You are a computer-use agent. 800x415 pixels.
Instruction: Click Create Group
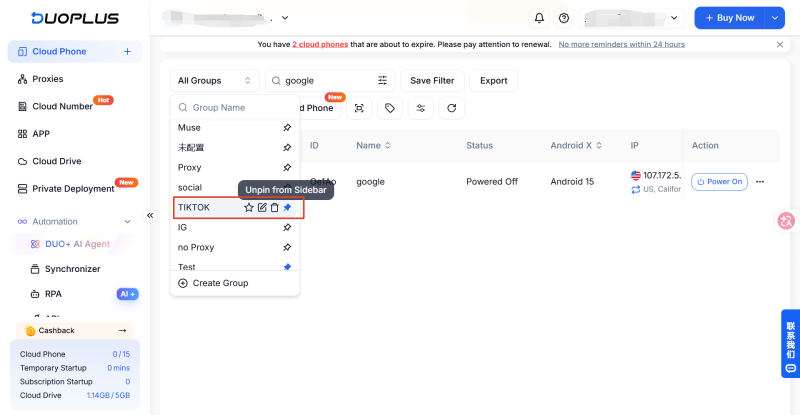pos(213,283)
